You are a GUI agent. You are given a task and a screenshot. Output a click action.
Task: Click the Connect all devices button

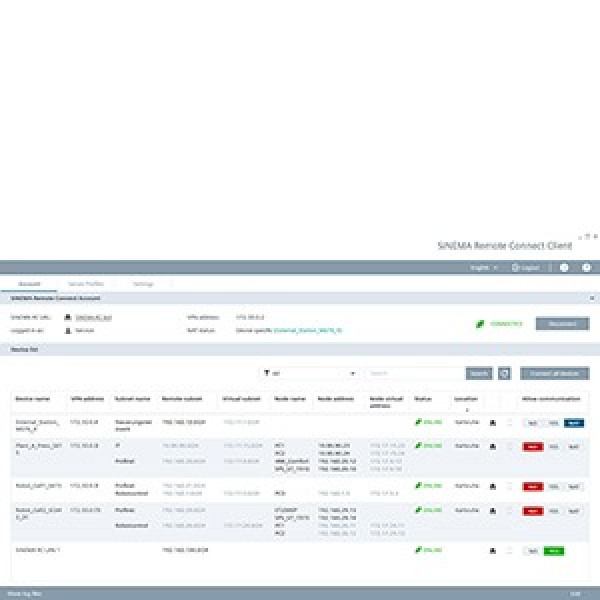tap(554, 373)
